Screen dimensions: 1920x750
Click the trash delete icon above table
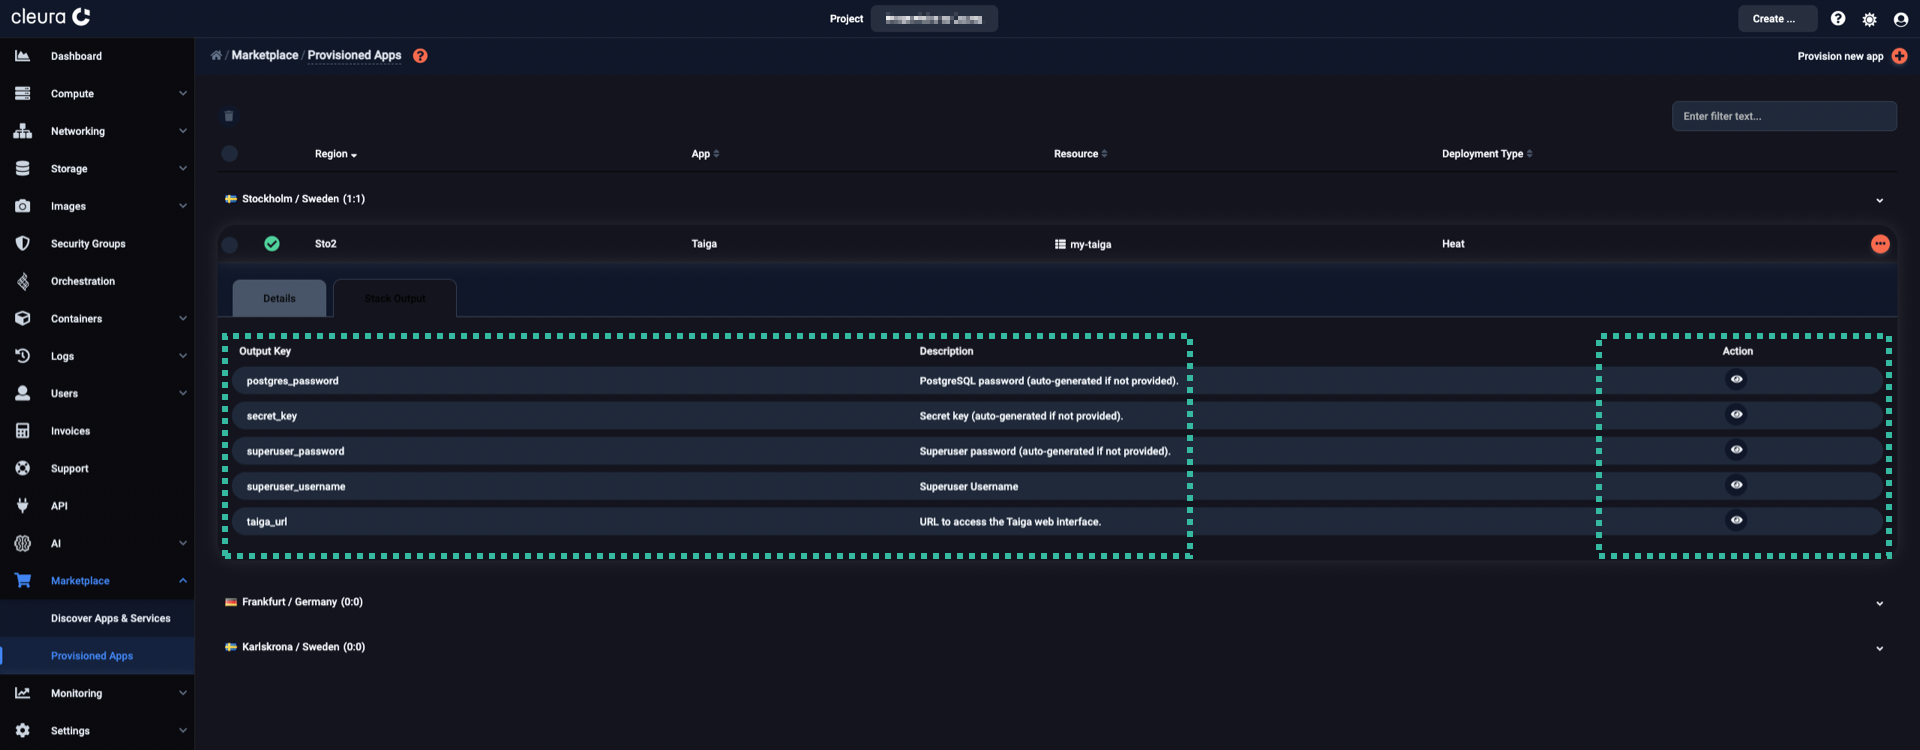pyautogui.click(x=229, y=116)
